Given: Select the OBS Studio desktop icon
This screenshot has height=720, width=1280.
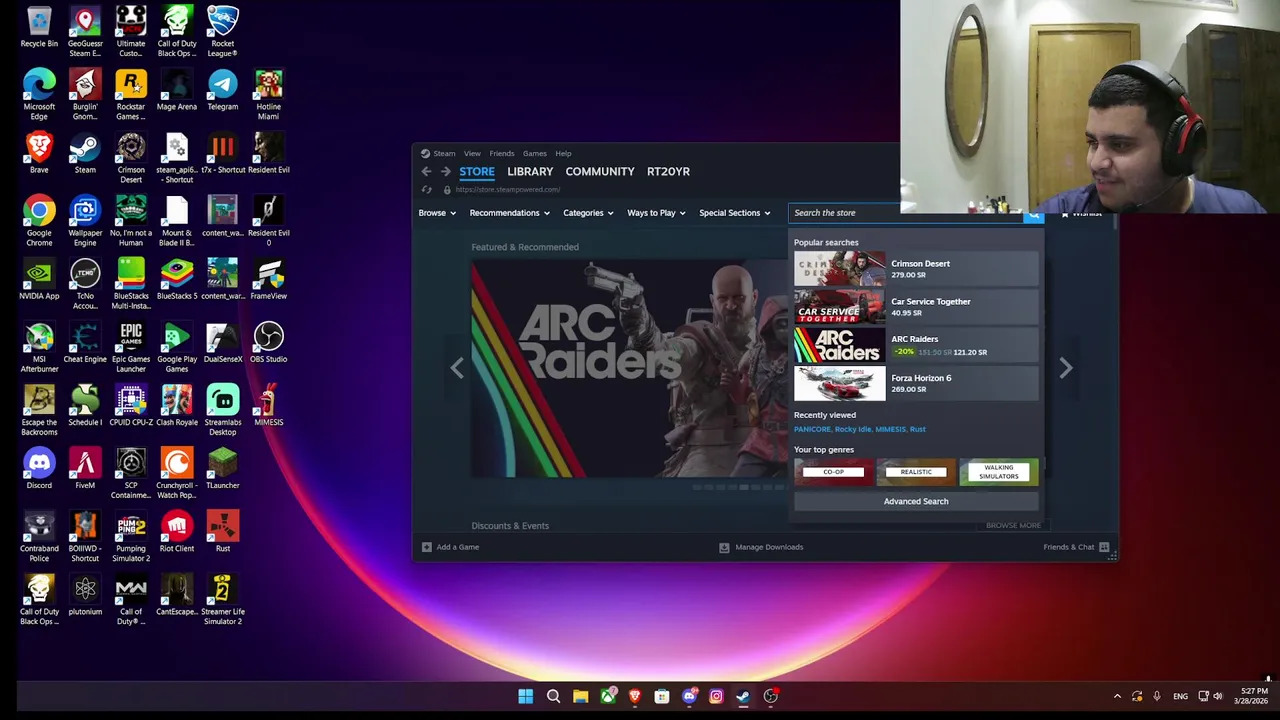Looking at the screenshot, I should click(268, 342).
